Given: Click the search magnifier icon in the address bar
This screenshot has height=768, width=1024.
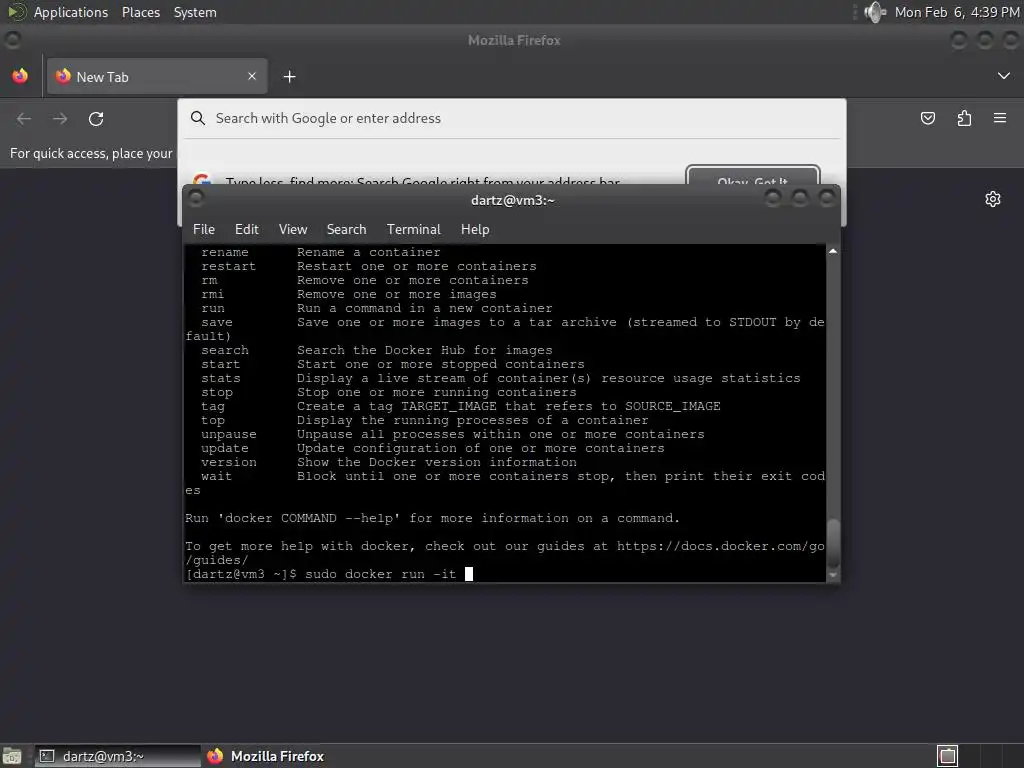Looking at the screenshot, I should (197, 118).
